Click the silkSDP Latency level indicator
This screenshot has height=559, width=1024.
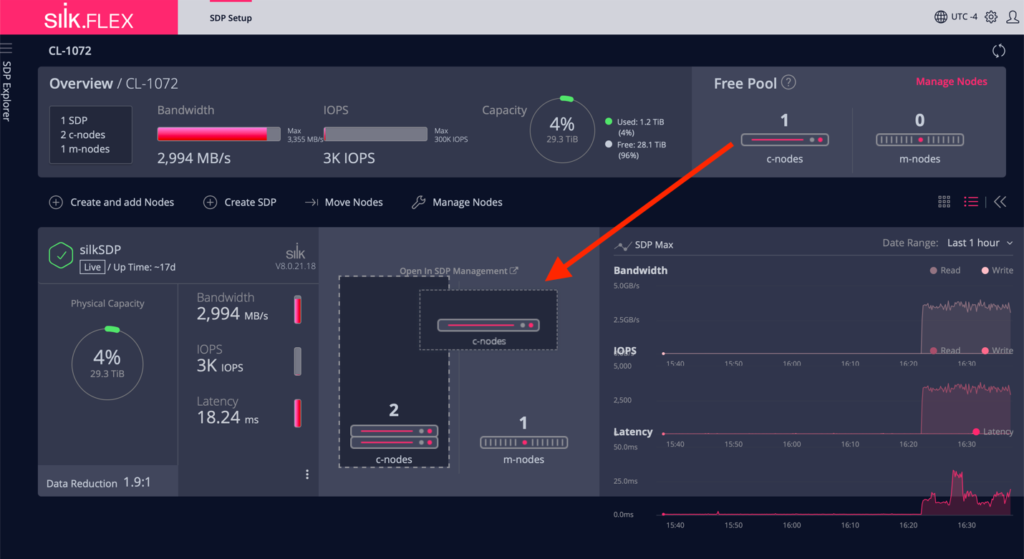click(298, 413)
